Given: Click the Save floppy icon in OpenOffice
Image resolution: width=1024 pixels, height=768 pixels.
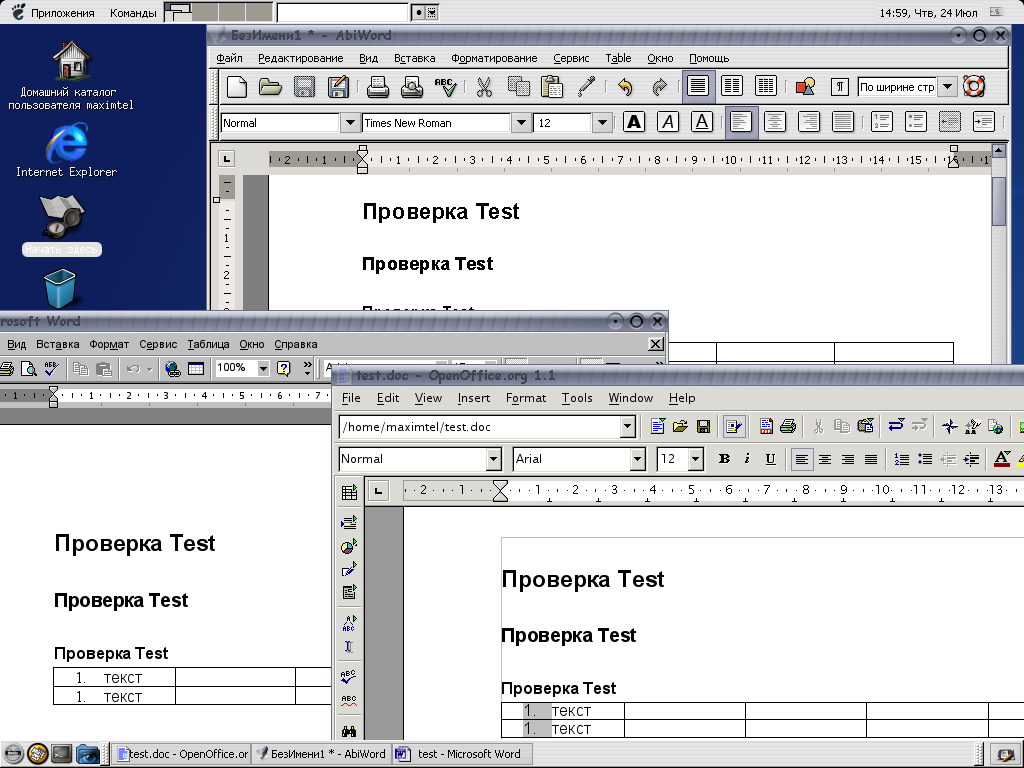Looking at the screenshot, I should tap(703, 427).
